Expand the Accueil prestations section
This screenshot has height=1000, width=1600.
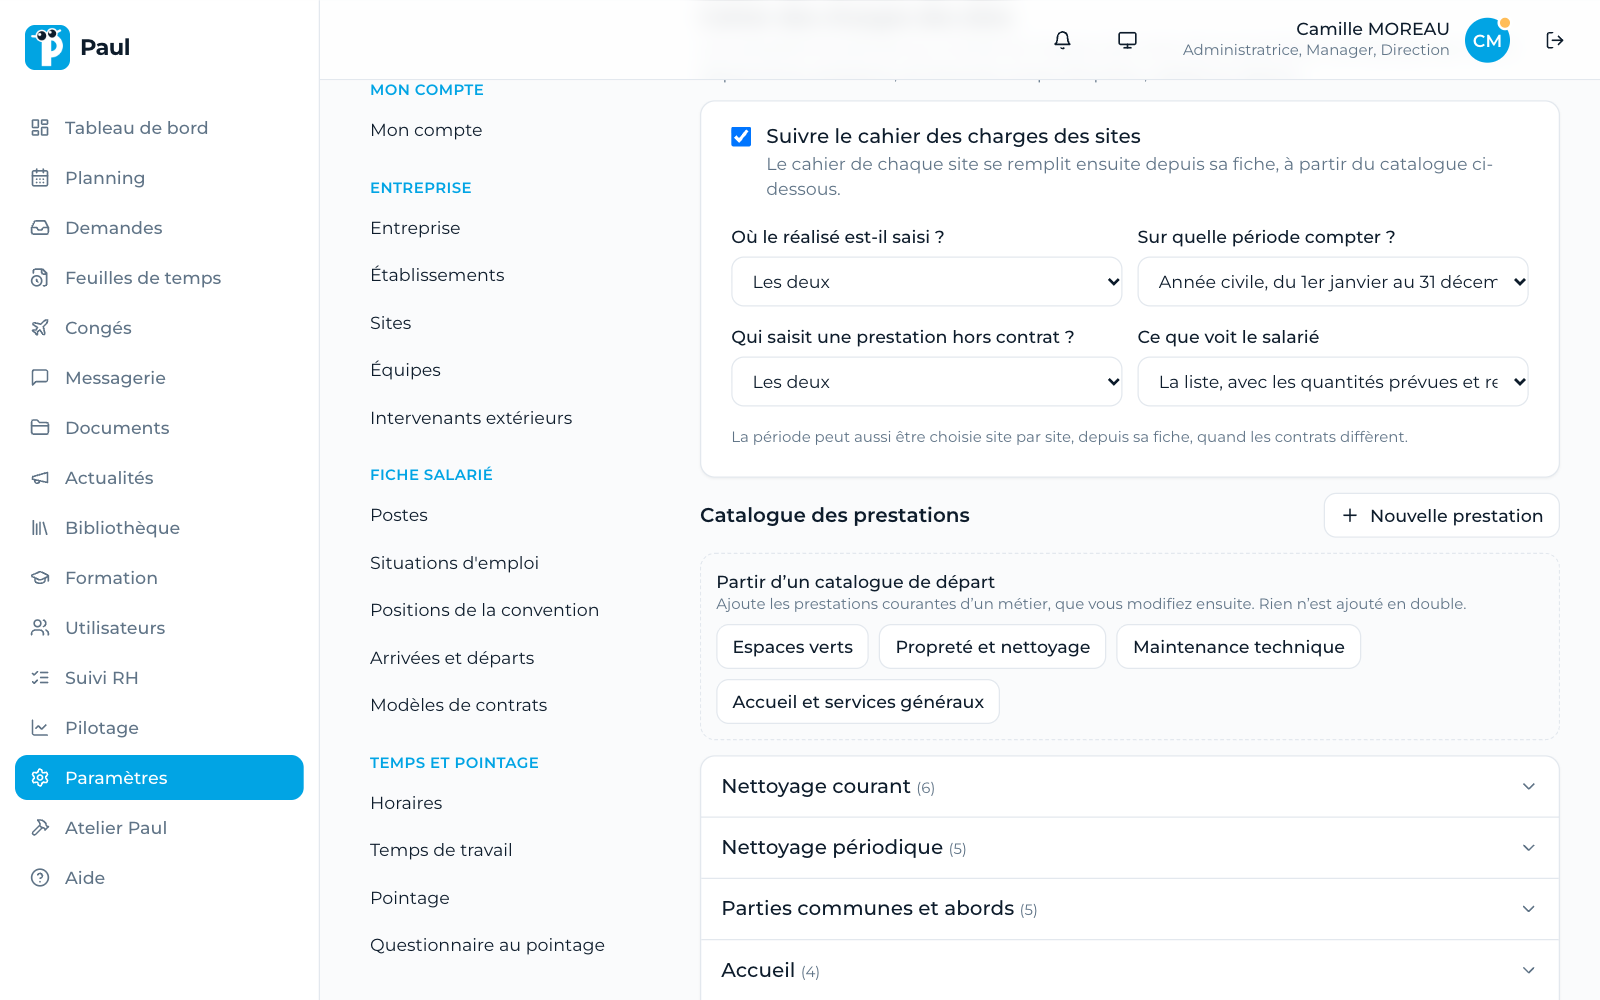click(1130, 970)
